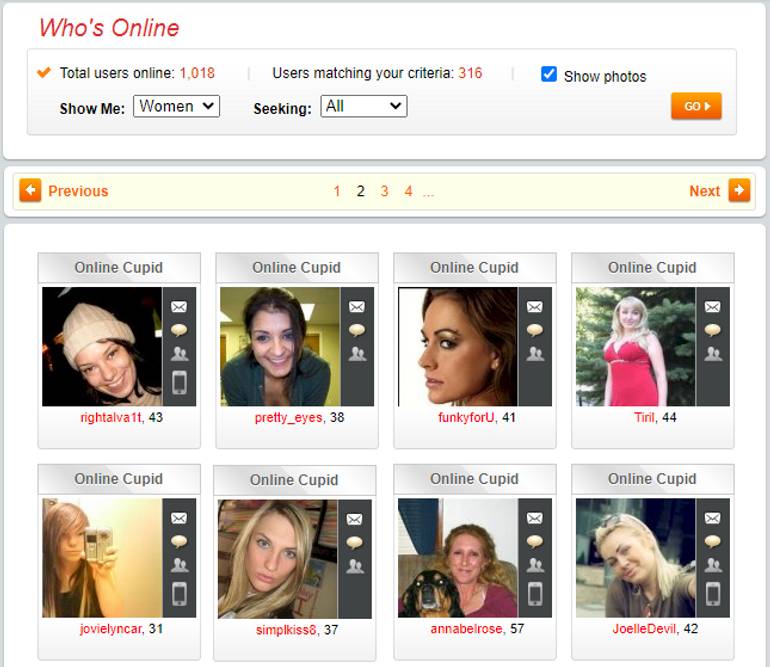The image size is (770, 667).
Task: Click simplkiss8 profile photo
Action: [277, 559]
